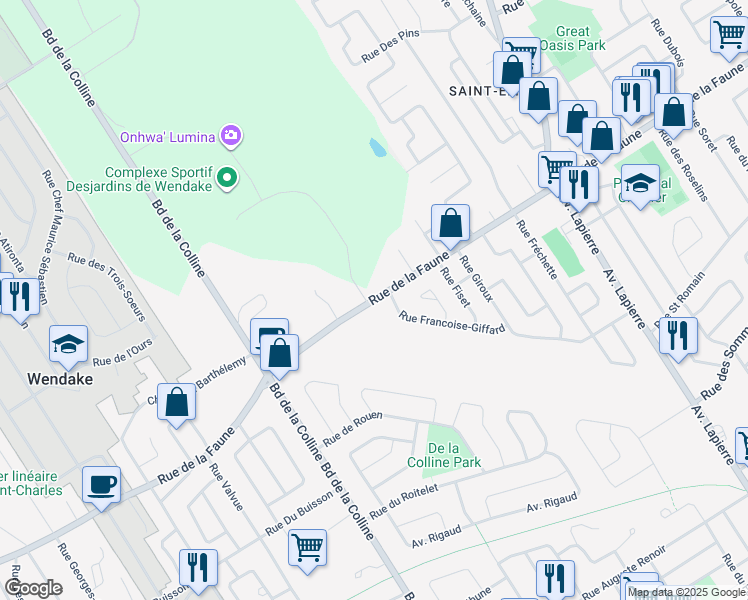Image resolution: width=748 pixels, height=600 pixels.
Task: Select the restaurant marker beside Rue Valvue
Action: 199,567
